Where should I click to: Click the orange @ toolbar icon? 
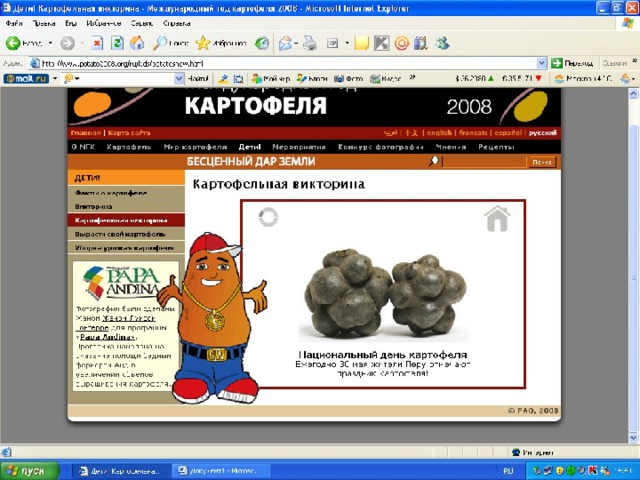(x=402, y=43)
